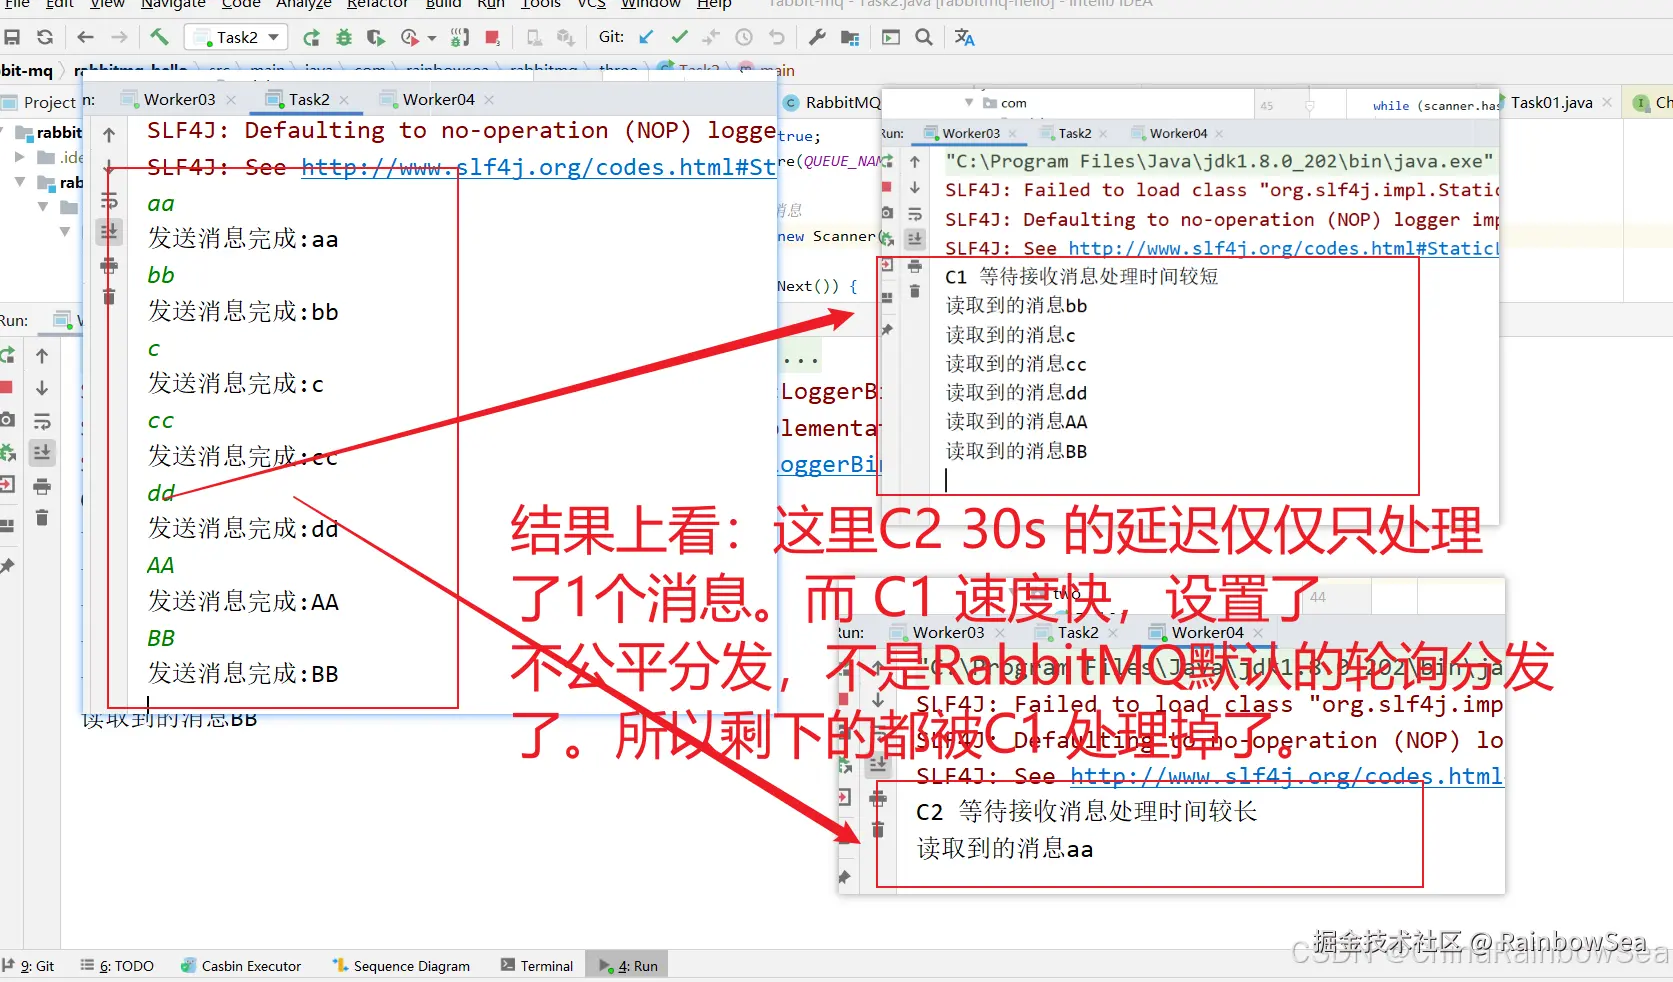The width and height of the screenshot is (1673, 982).
Task: Run with coverage from the main toolbar
Action: pos(376,38)
